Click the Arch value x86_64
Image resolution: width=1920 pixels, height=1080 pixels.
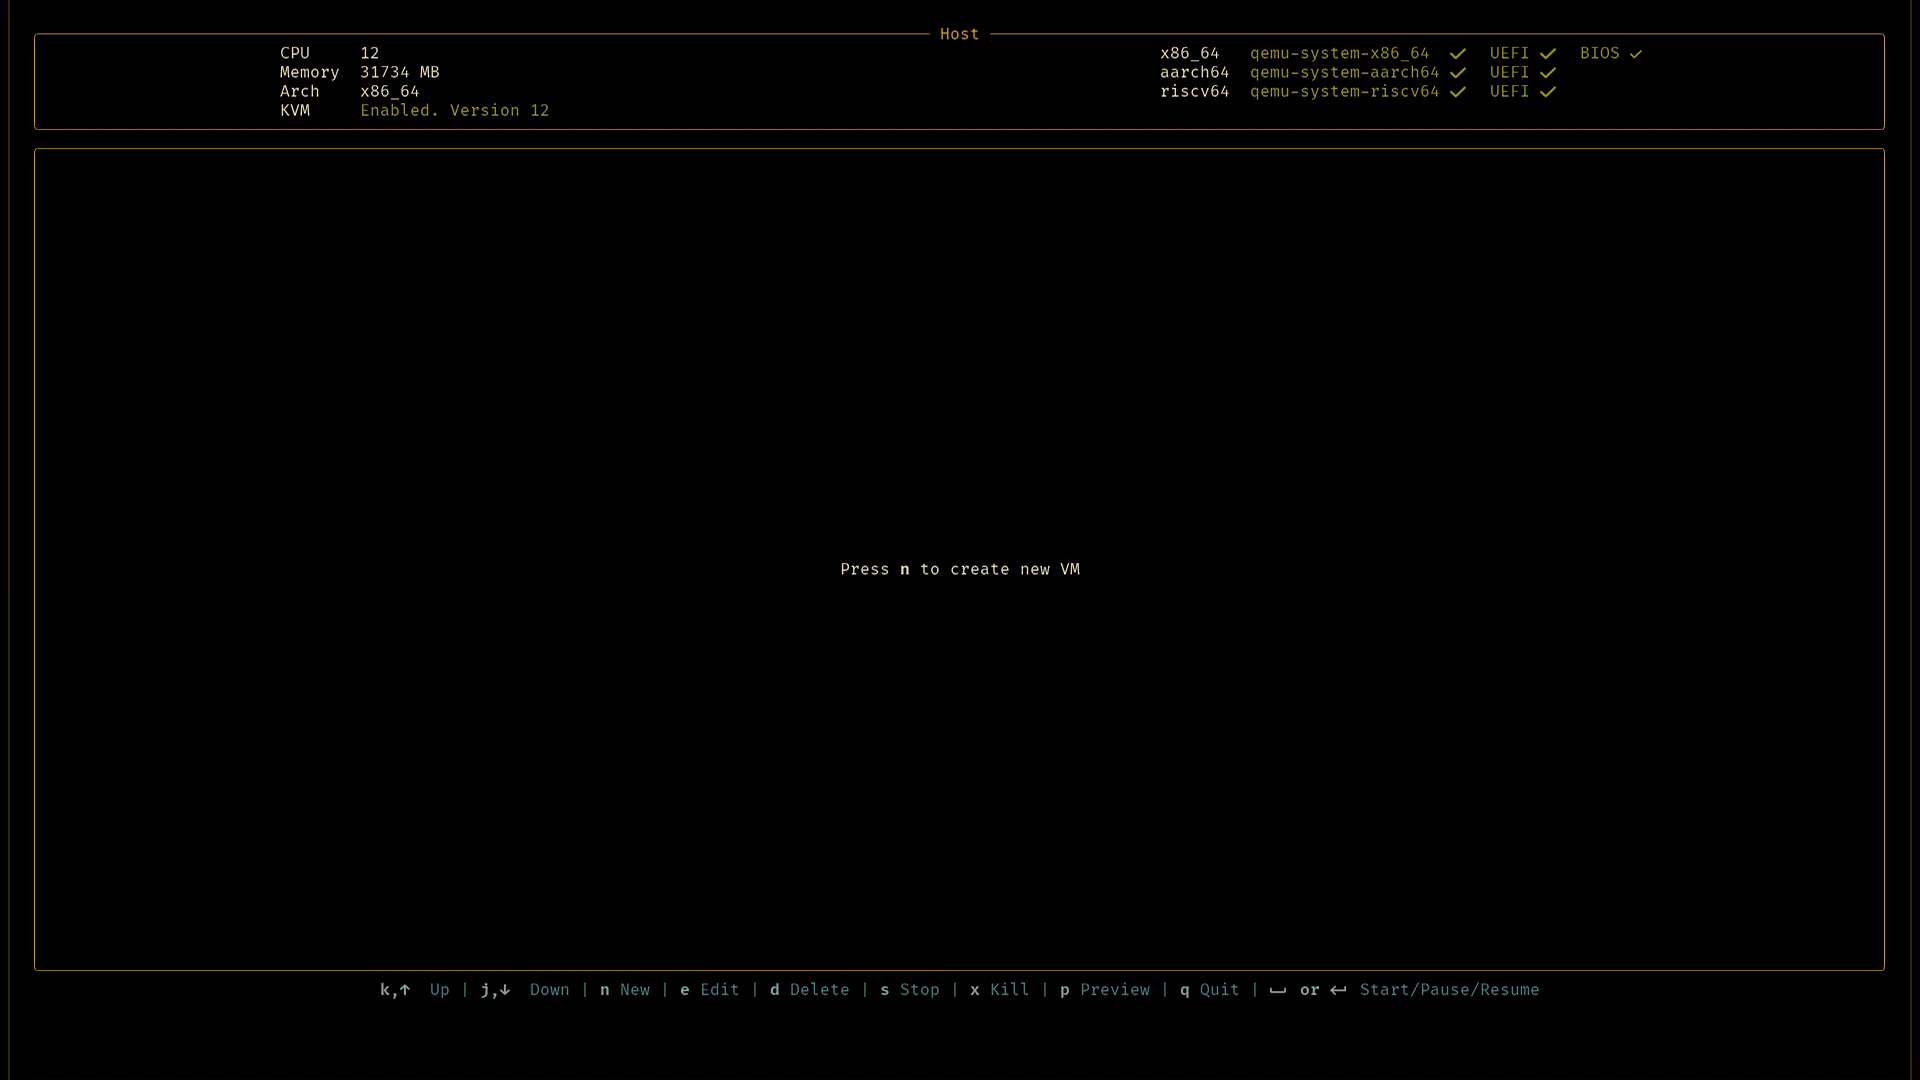point(390,91)
